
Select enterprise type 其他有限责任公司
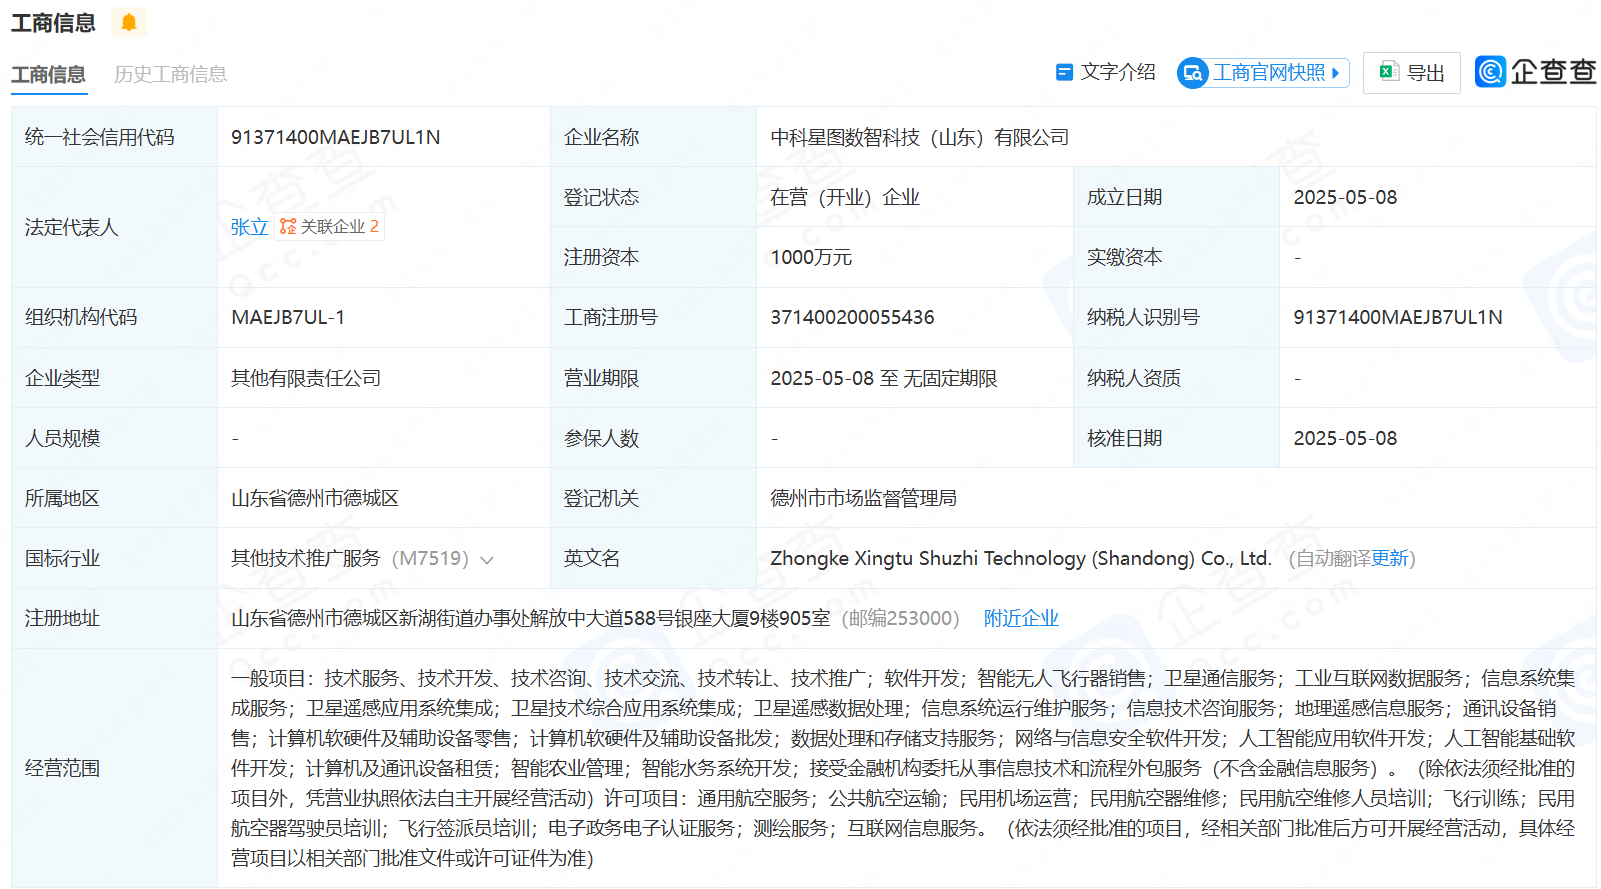[306, 378]
